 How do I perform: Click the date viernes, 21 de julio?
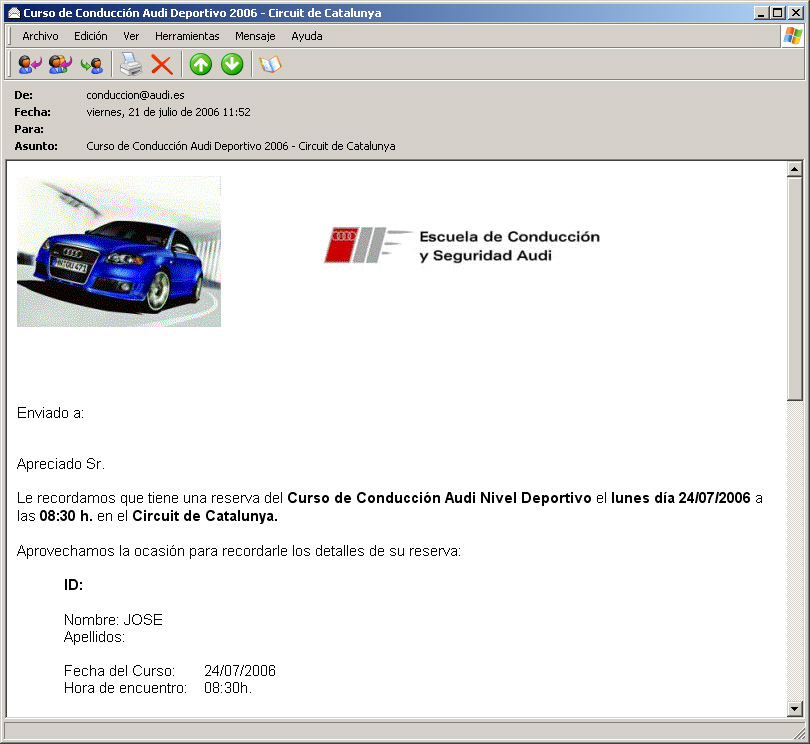coord(168,112)
